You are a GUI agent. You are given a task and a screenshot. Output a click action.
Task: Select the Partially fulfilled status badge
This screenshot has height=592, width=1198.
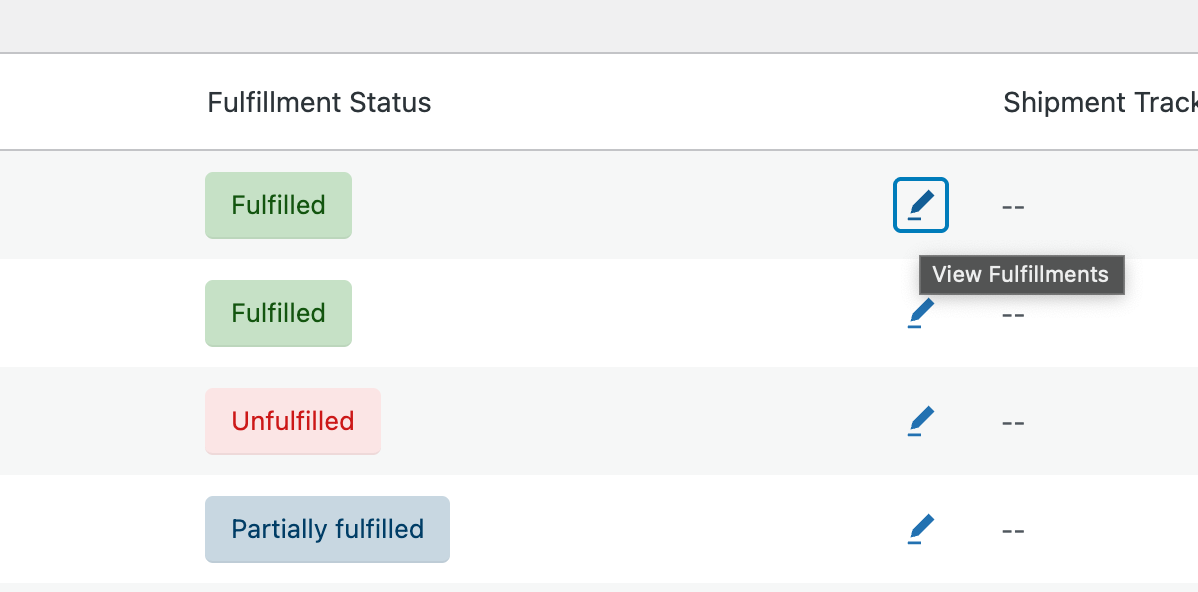tap(327, 529)
